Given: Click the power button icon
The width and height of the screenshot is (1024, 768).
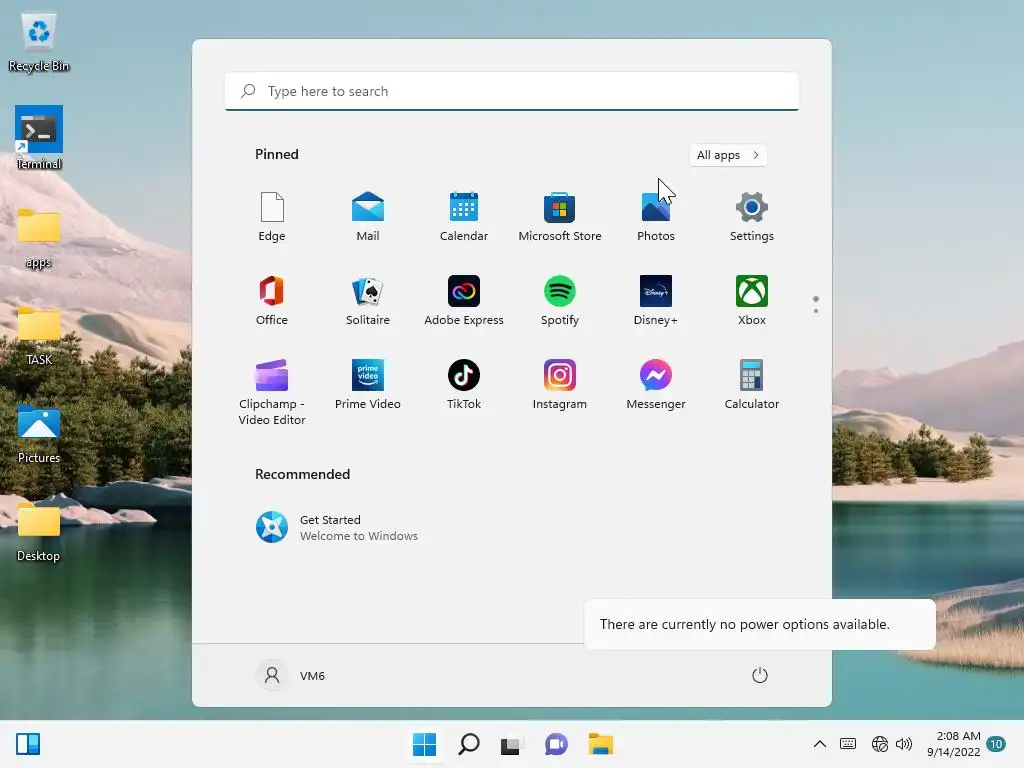Looking at the screenshot, I should pos(760,675).
